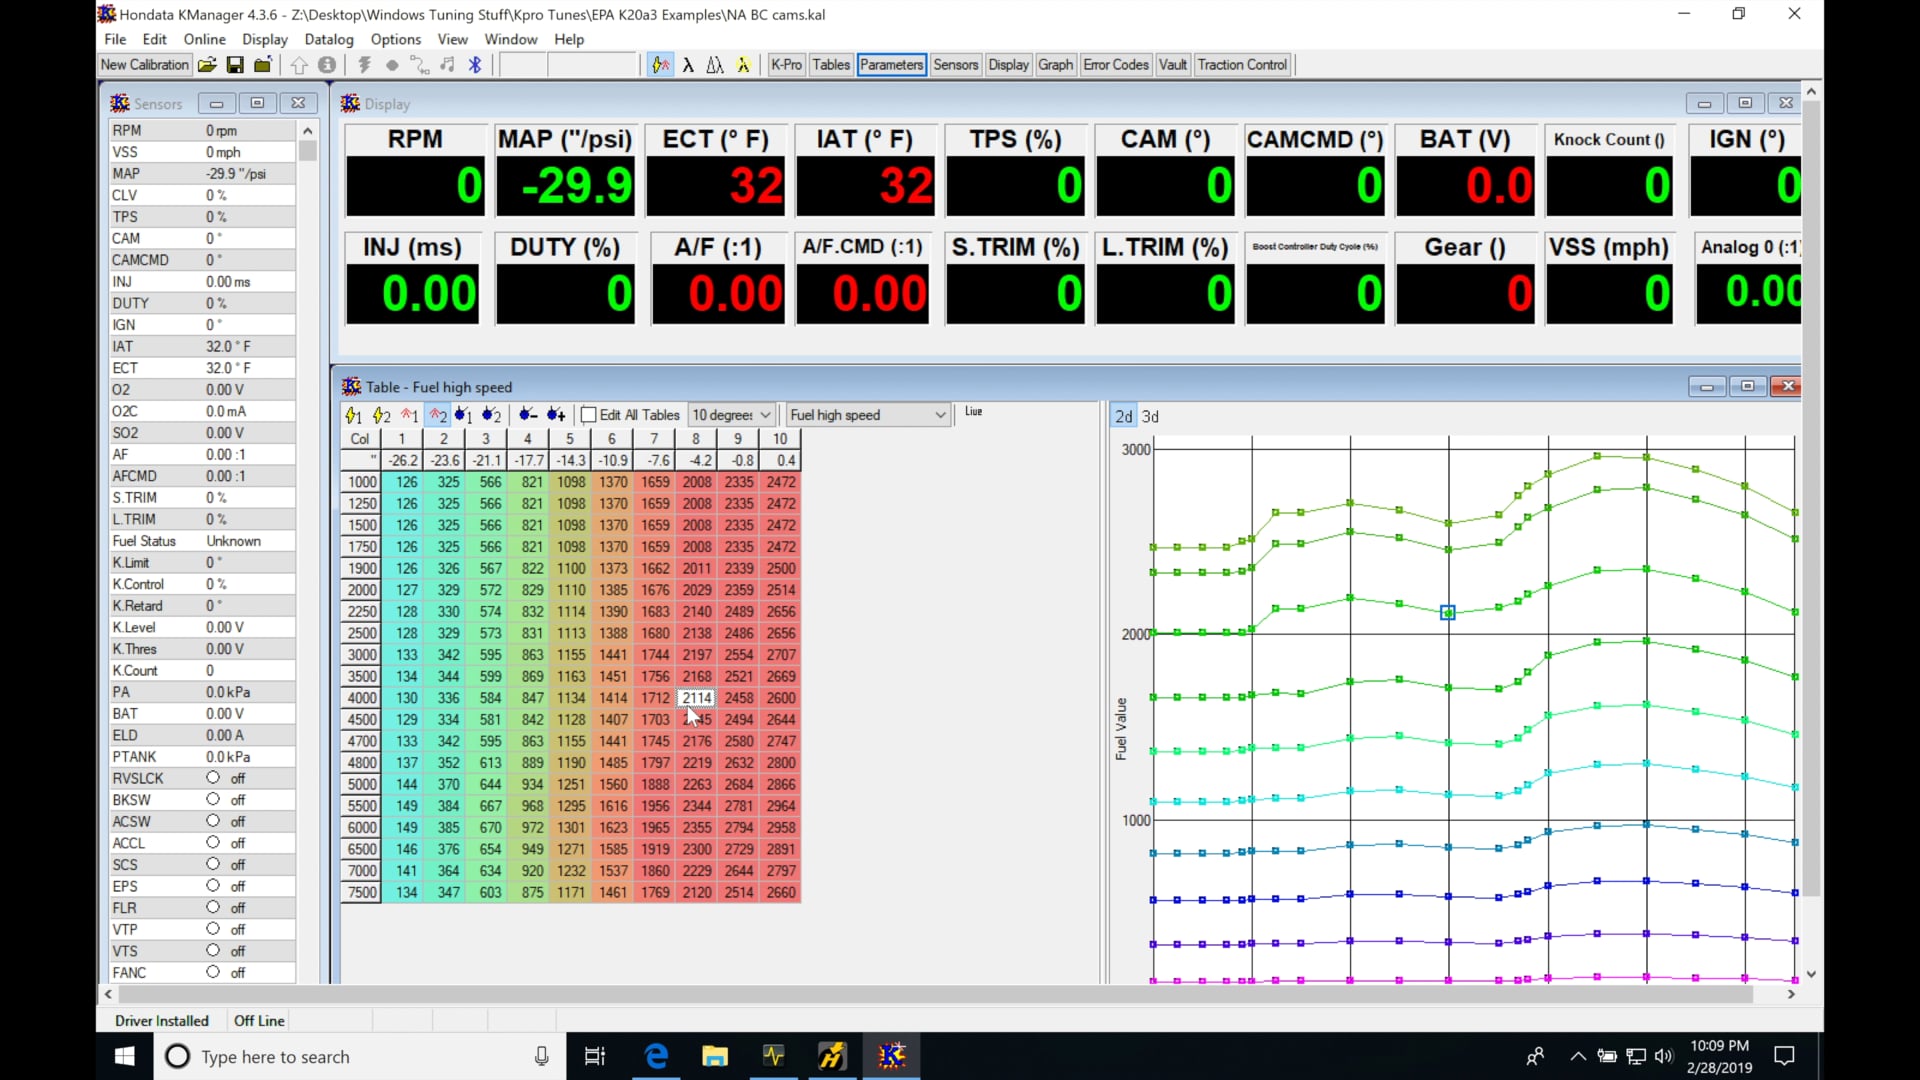Decrease cell value with the minus icon
The width and height of the screenshot is (1920, 1080).
click(527, 414)
